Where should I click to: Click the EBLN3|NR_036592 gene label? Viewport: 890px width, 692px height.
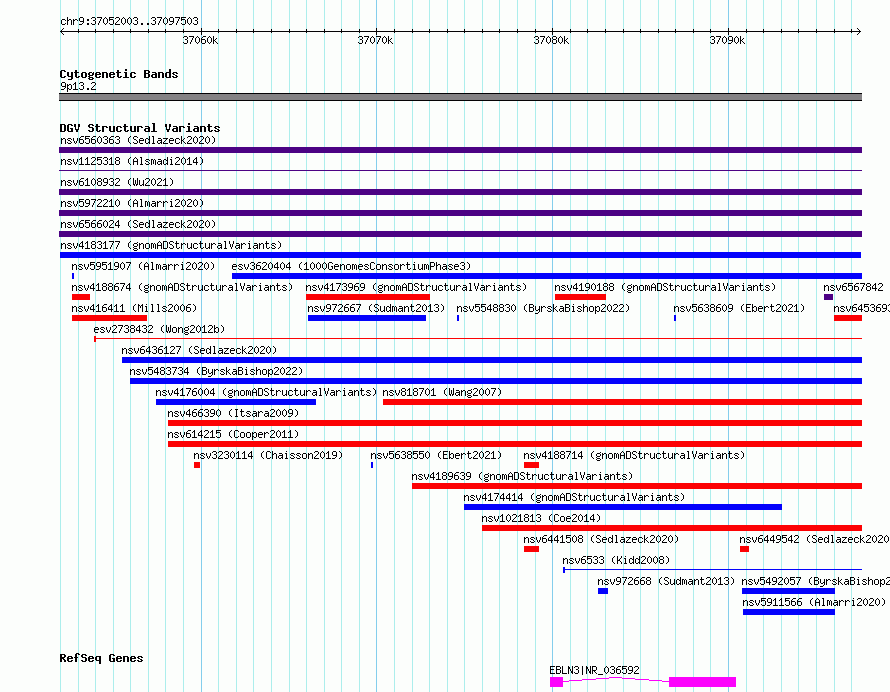click(594, 670)
